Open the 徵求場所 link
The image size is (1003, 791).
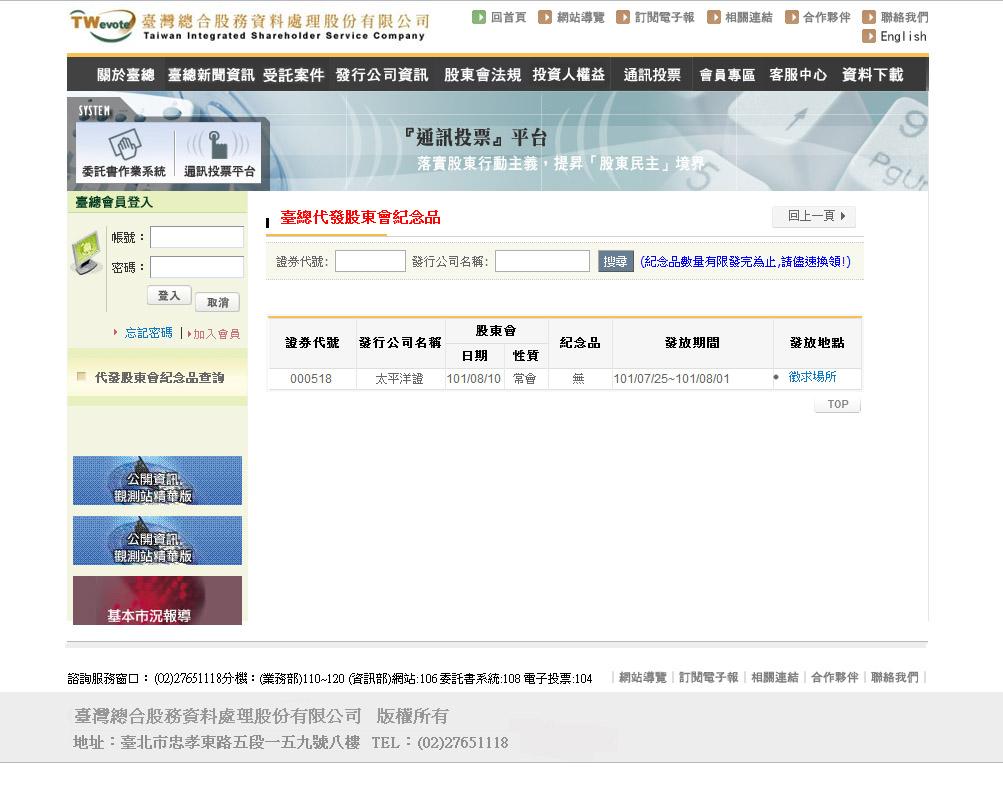tap(812, 377)
